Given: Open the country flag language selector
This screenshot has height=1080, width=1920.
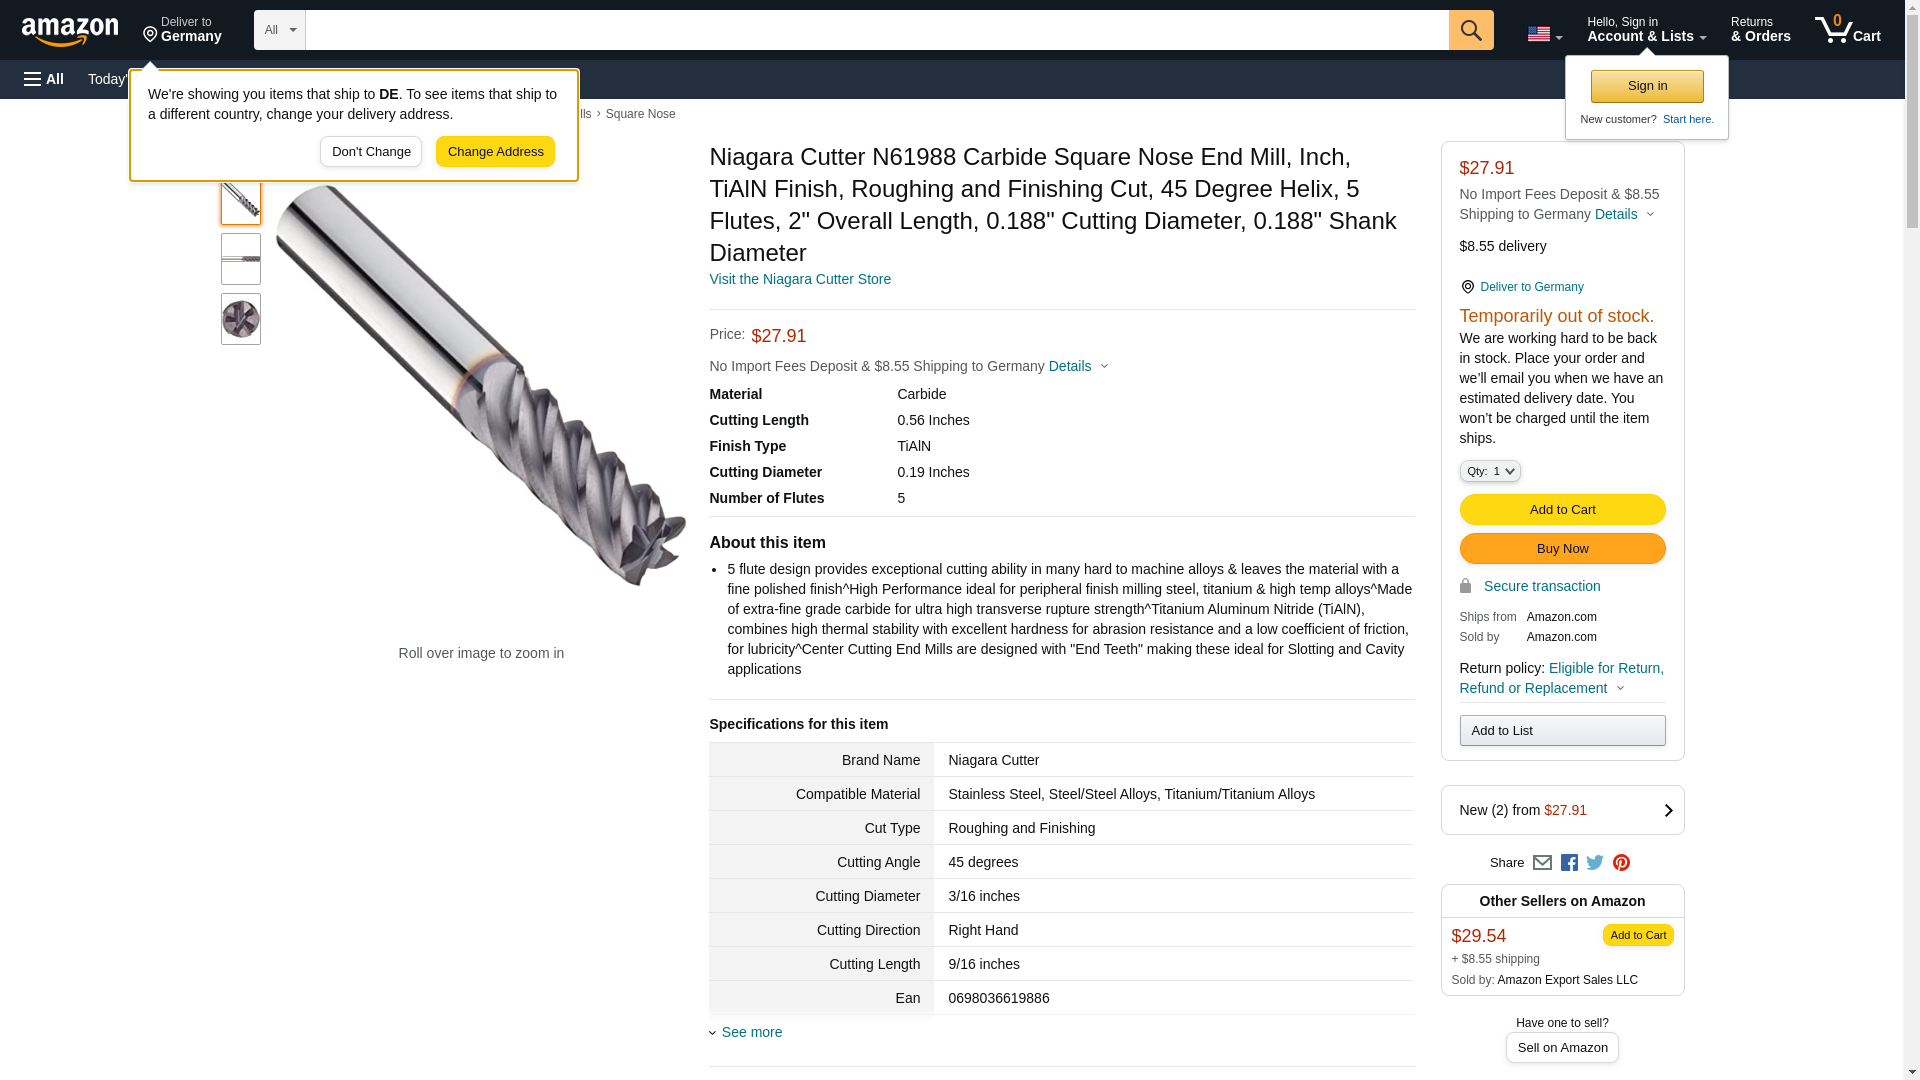Looking at the screenshot, I should point(1544,34).
